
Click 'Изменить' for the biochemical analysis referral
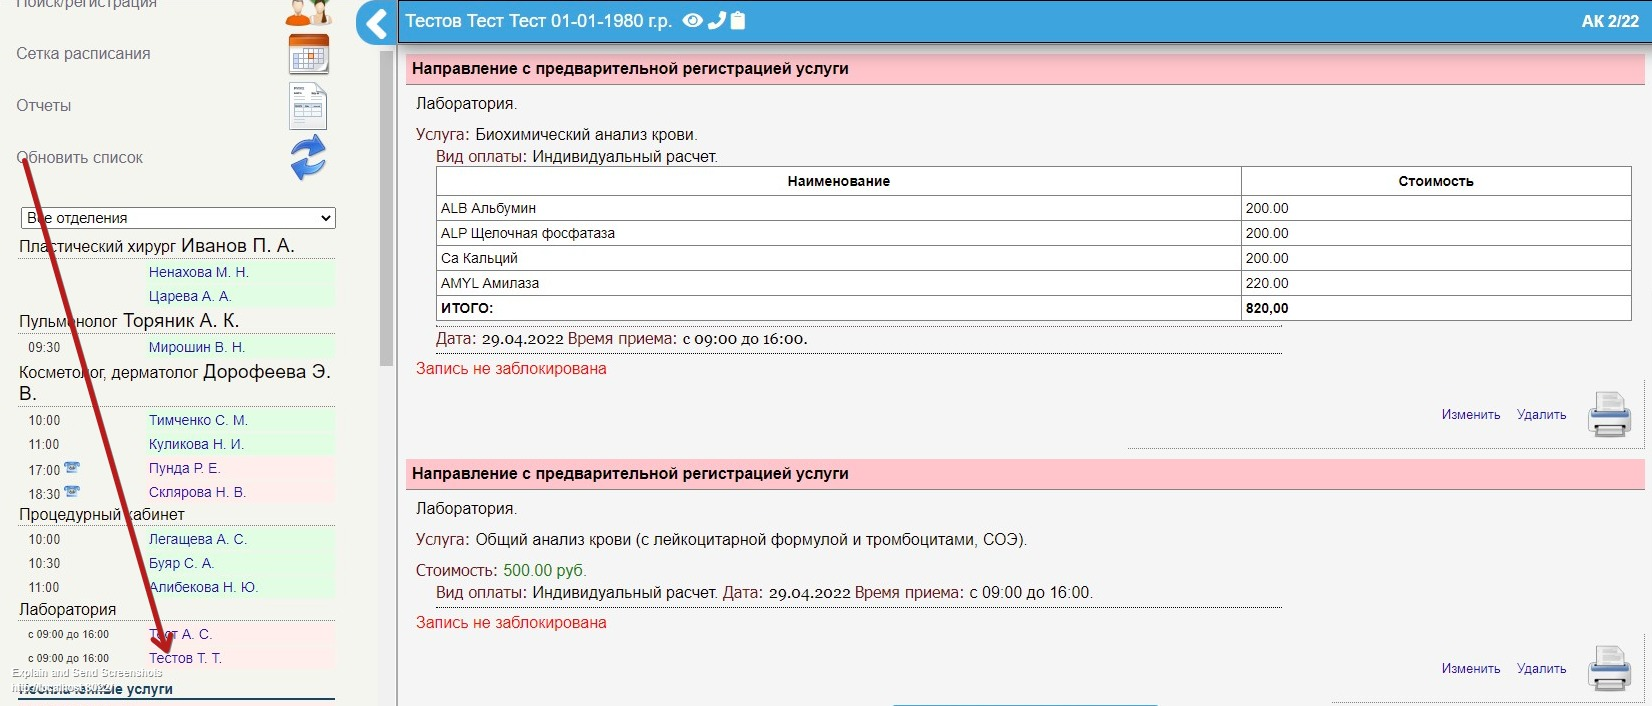click(x=1470, y=415)
